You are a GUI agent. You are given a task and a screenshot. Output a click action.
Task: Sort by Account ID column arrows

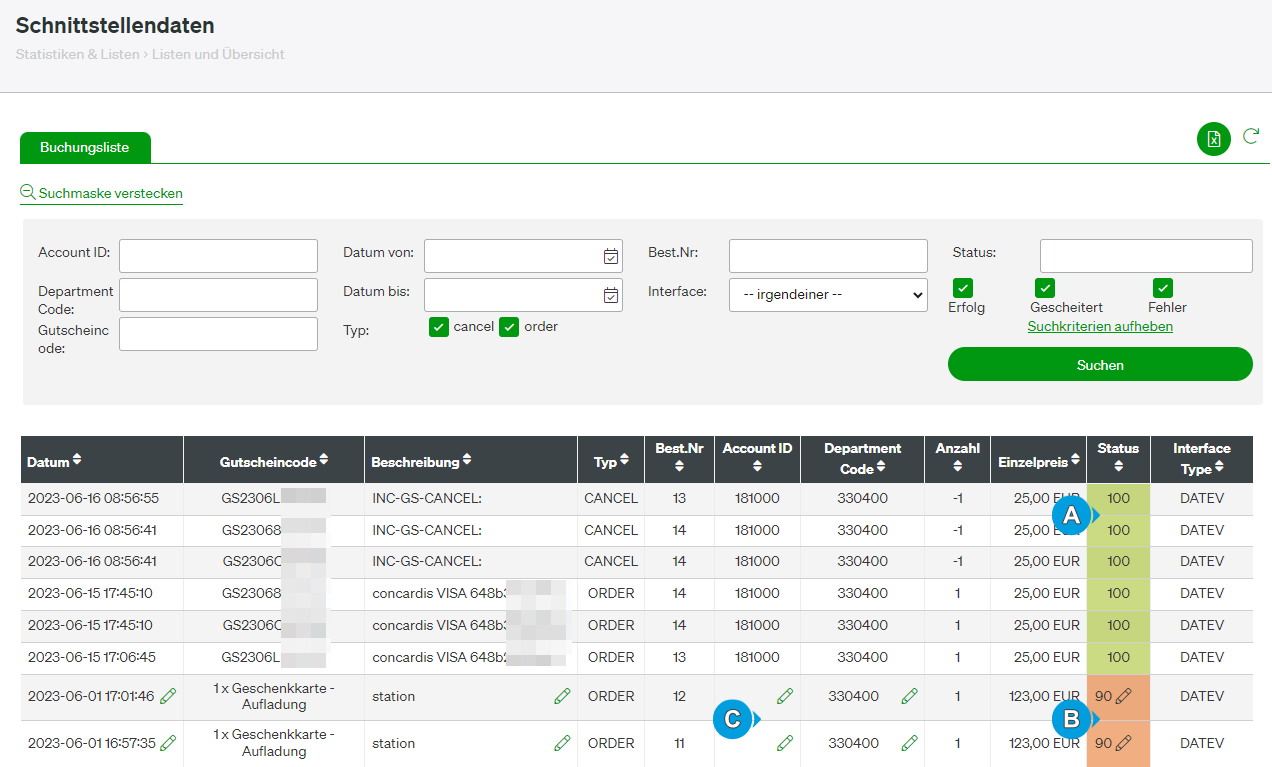757,466
